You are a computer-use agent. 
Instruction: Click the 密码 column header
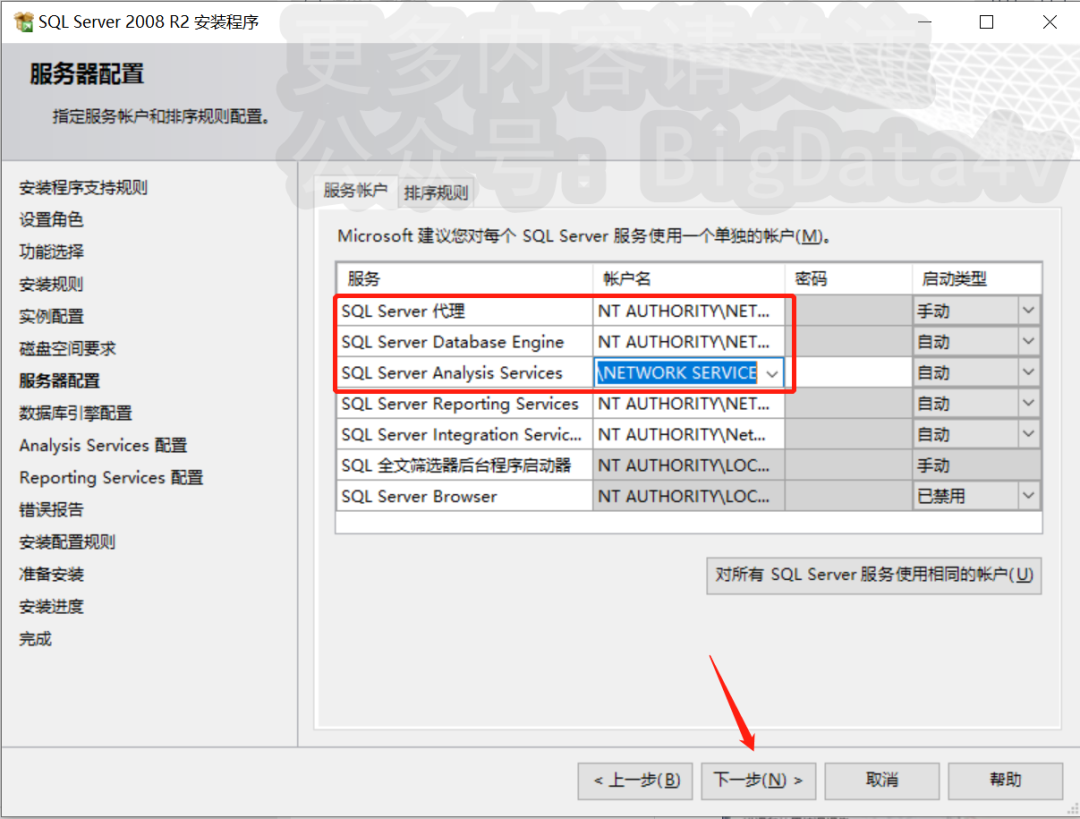849,279
